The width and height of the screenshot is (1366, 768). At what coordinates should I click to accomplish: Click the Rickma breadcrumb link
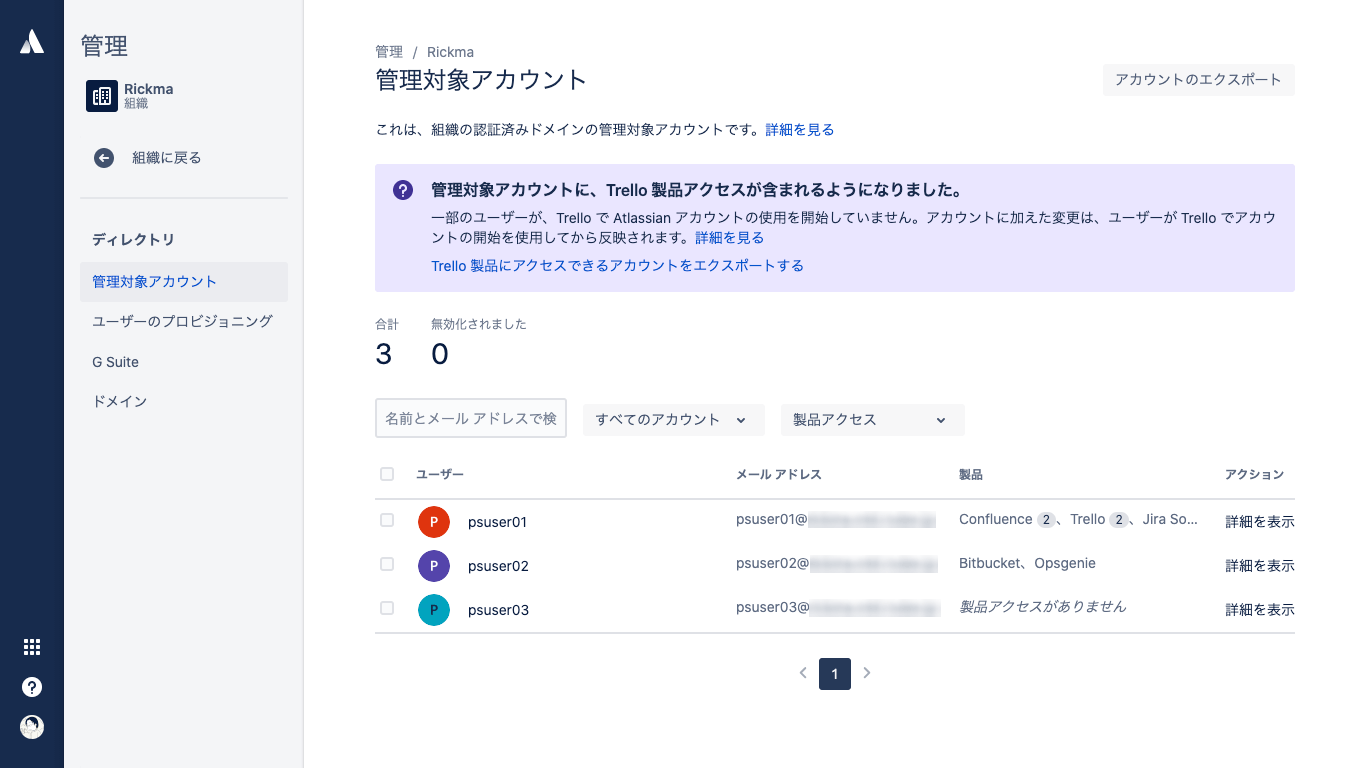(x=450, y=52)
